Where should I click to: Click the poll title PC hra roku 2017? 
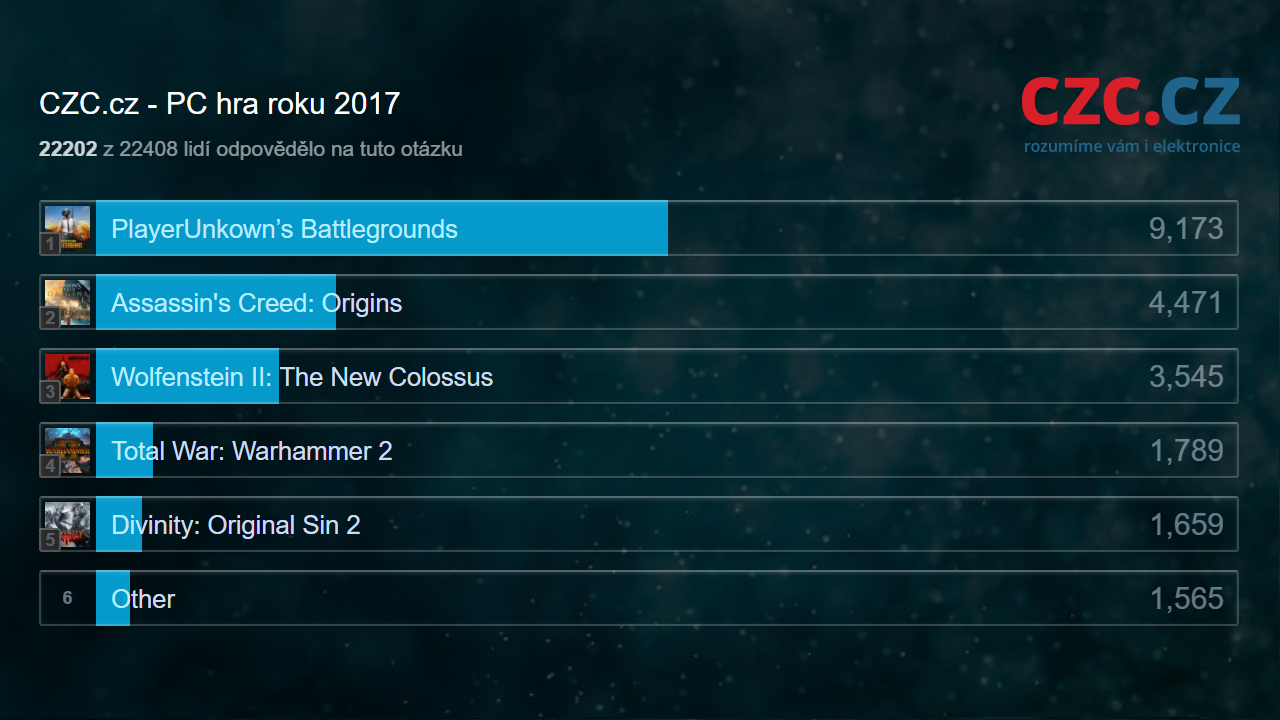click(x=219, y=104)
